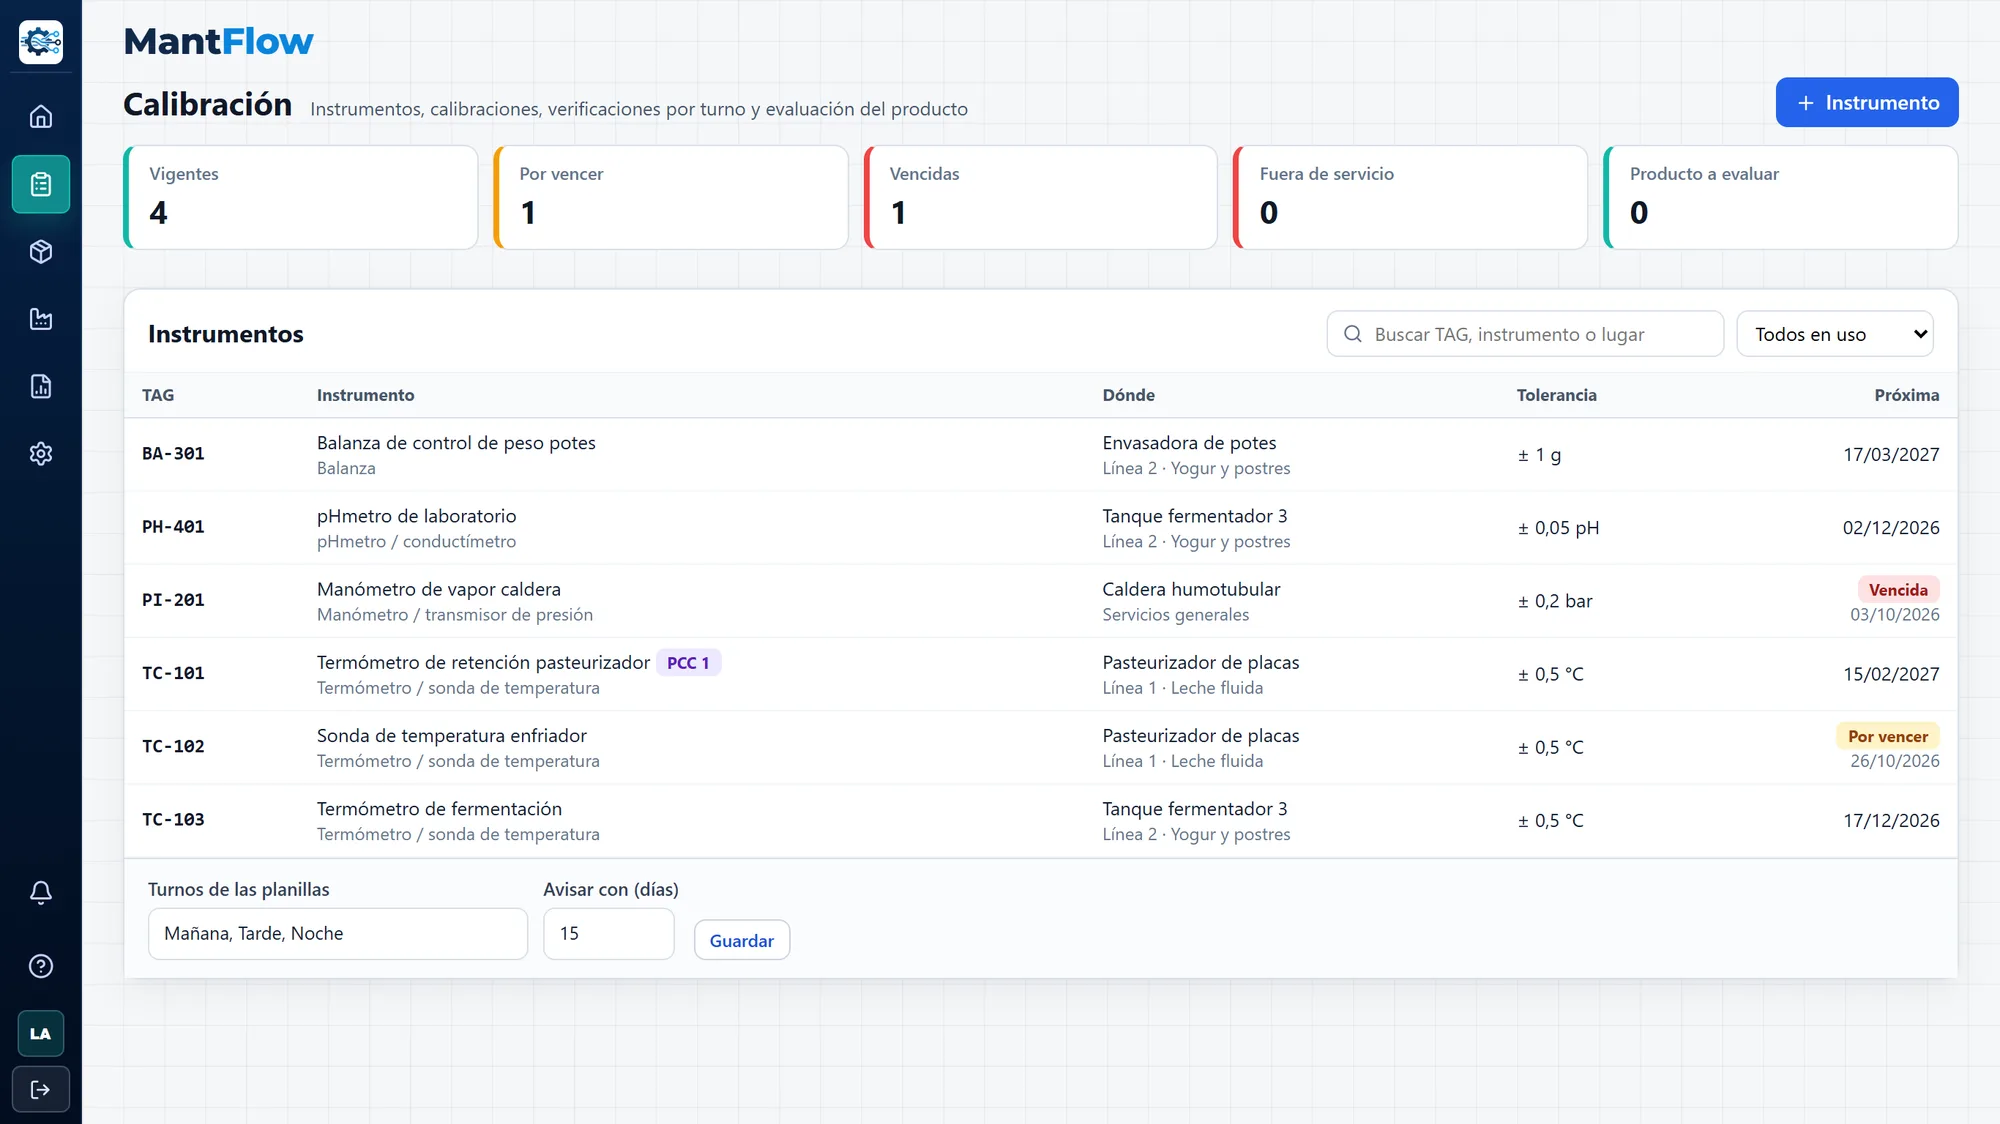Click 'Caldera humotubular' location text

pos(1191,589)
